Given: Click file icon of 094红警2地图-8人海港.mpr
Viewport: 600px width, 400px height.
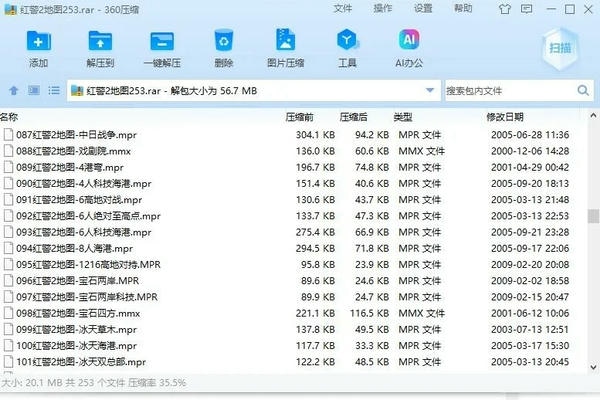Looking at the screenshot, I should point(8,248).
